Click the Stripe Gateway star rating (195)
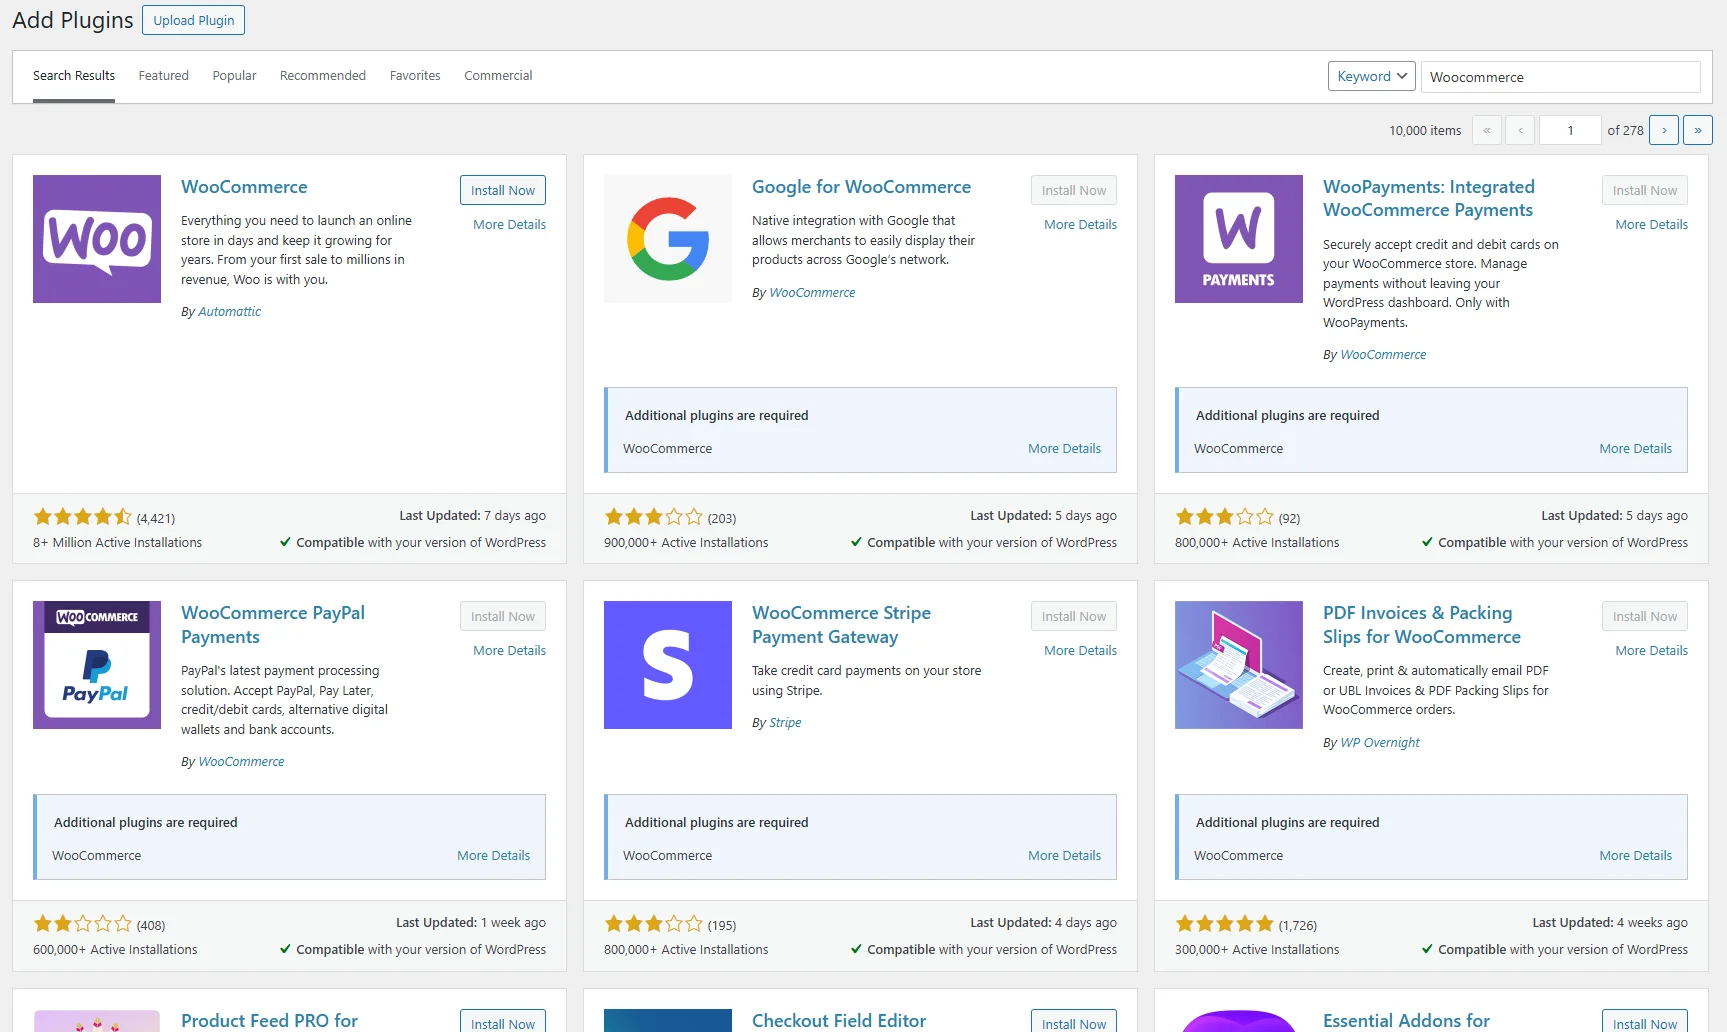Viewport: 1727px width, 1032px height. point(654,924)
